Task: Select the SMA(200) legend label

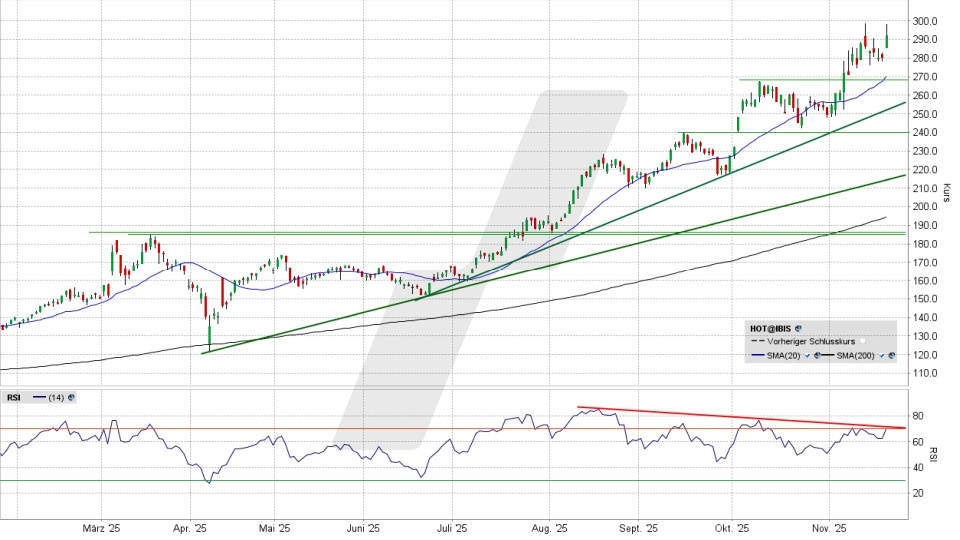Action: (854, 355)
